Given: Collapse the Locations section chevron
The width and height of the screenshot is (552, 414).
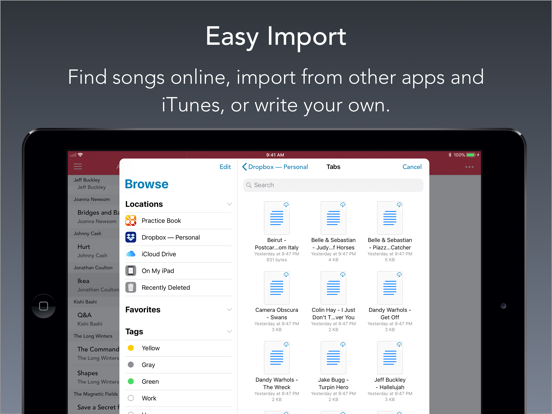Looking at the screenshot, I should 229,204.
